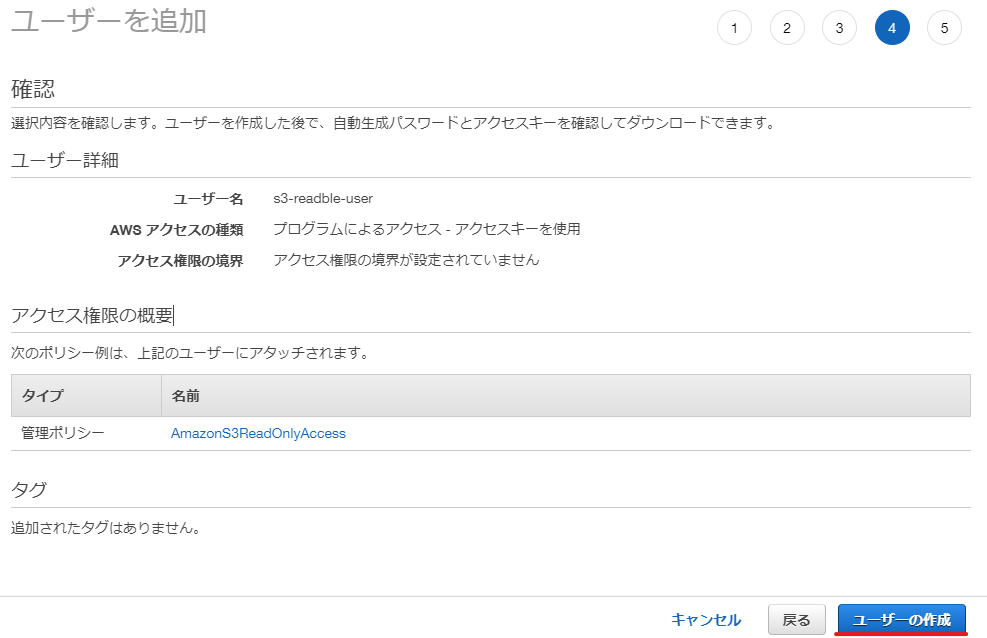Screen dimensions: 987x638
Task: Click the 次のポリシー例は description line
Action: (191, 353)
